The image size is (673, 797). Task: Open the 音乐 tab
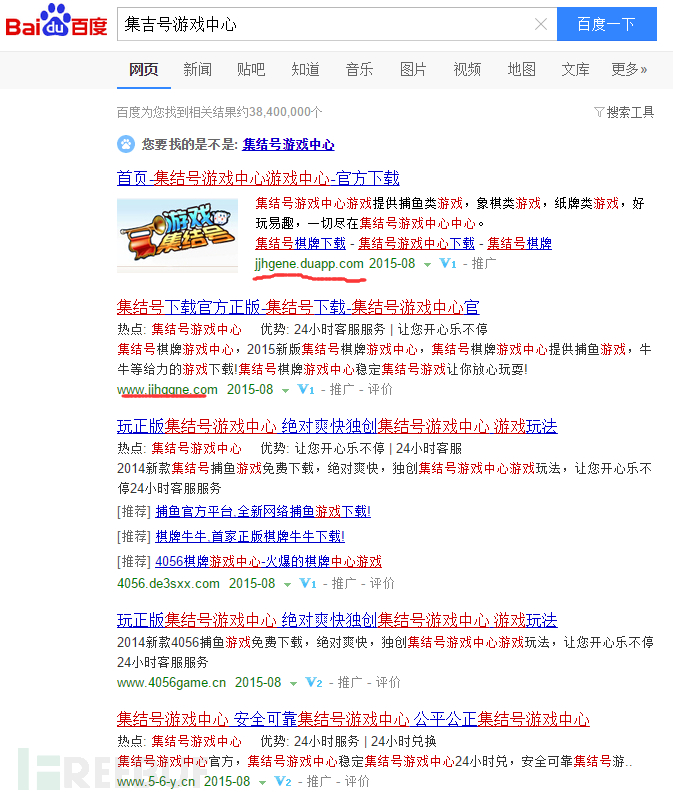point(359,69)
